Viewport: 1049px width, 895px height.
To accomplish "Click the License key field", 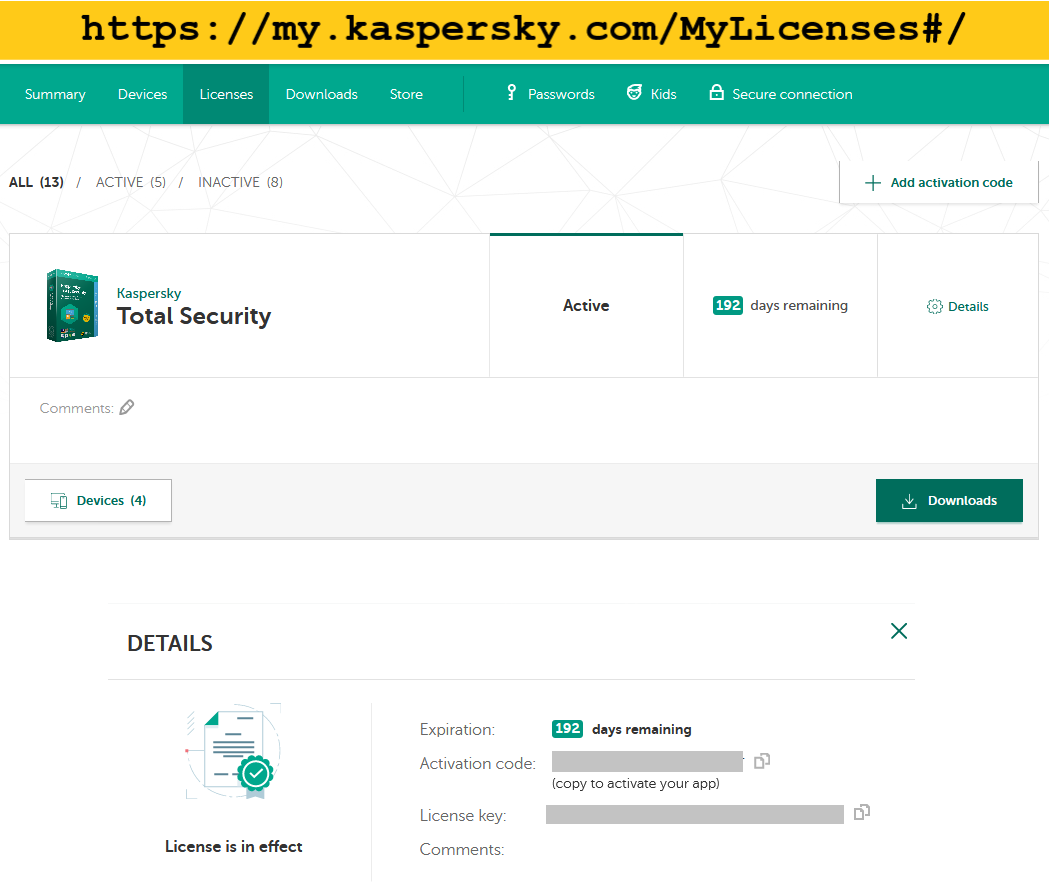I will (x=694, y=815).
